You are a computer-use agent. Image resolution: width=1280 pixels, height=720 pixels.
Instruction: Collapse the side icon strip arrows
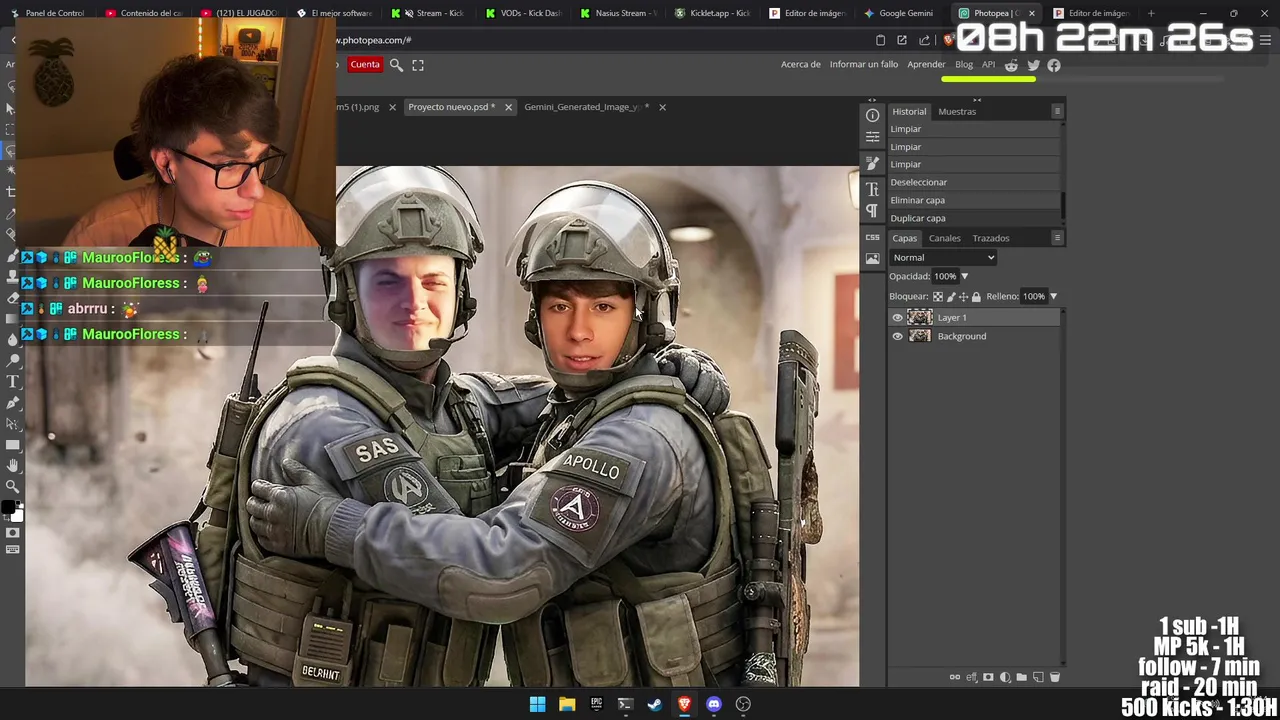pyautogui.click(x=872, y=100)
